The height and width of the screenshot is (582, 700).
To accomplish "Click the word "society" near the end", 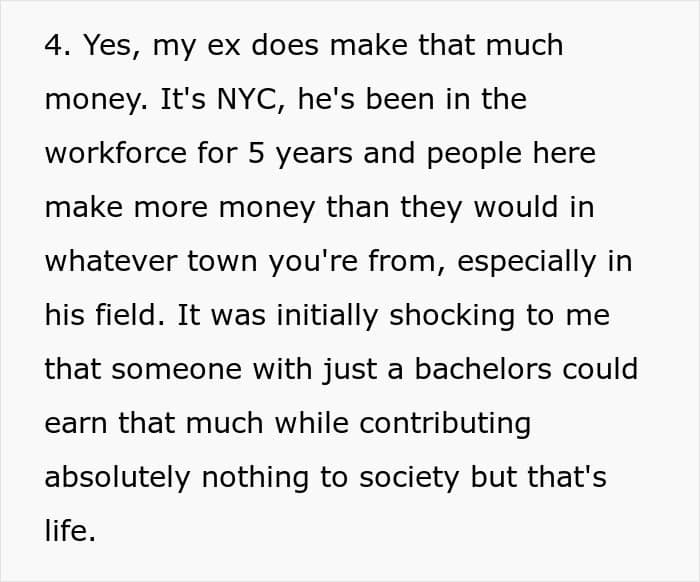I will [409, 477].
